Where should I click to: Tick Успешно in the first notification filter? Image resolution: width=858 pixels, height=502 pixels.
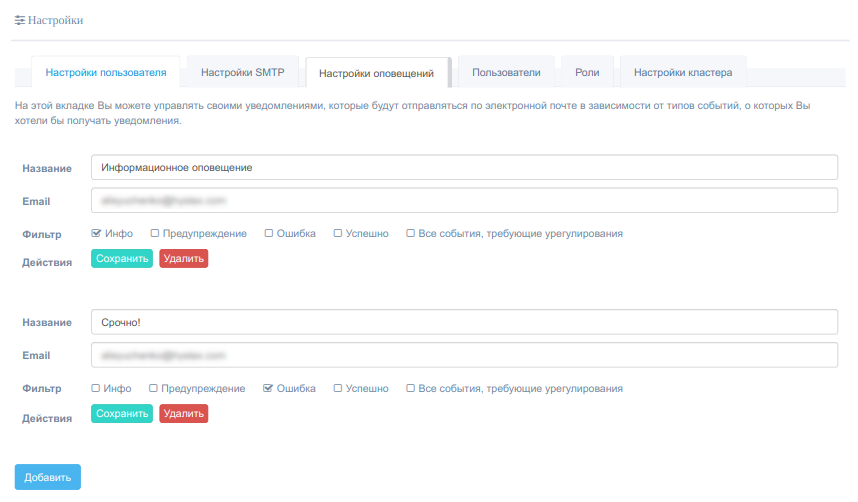[x=338, y=233]
